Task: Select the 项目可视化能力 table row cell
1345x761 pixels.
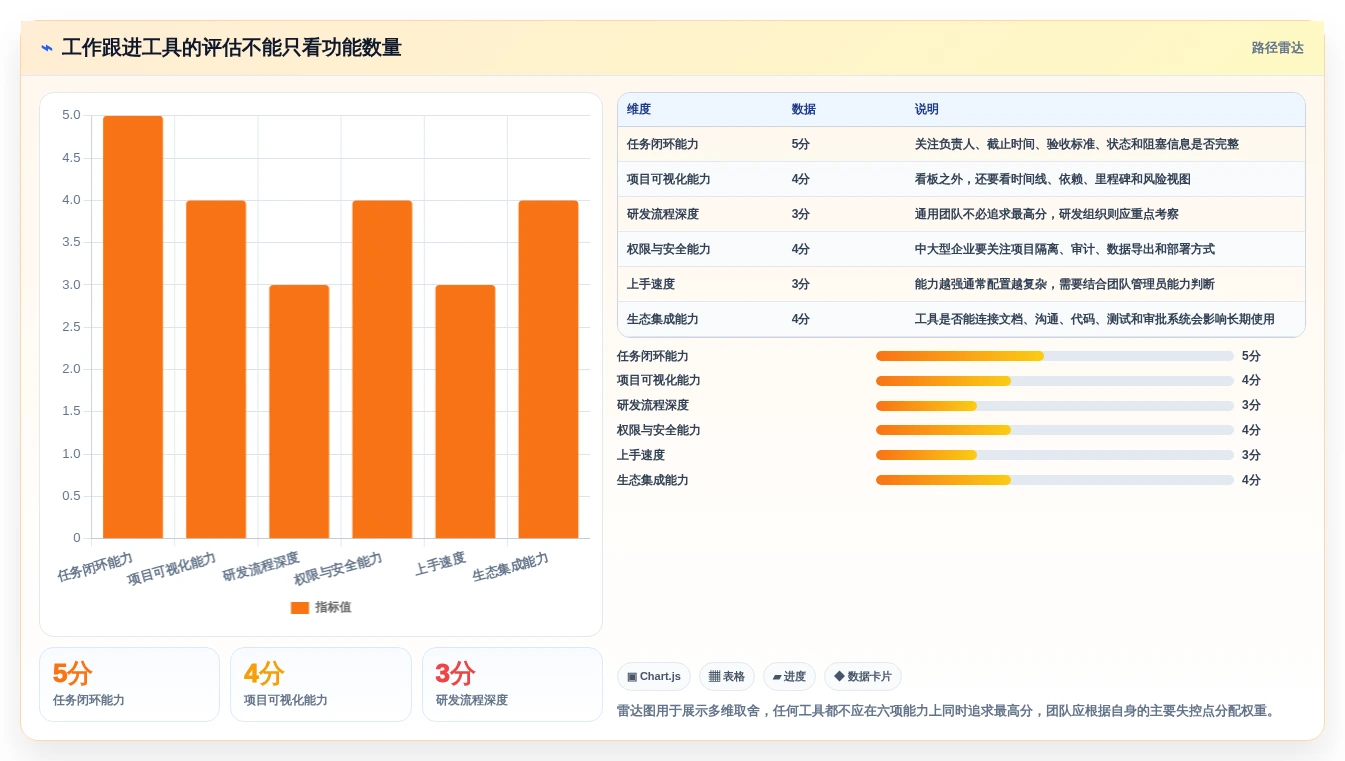Action: coord(669,179)
